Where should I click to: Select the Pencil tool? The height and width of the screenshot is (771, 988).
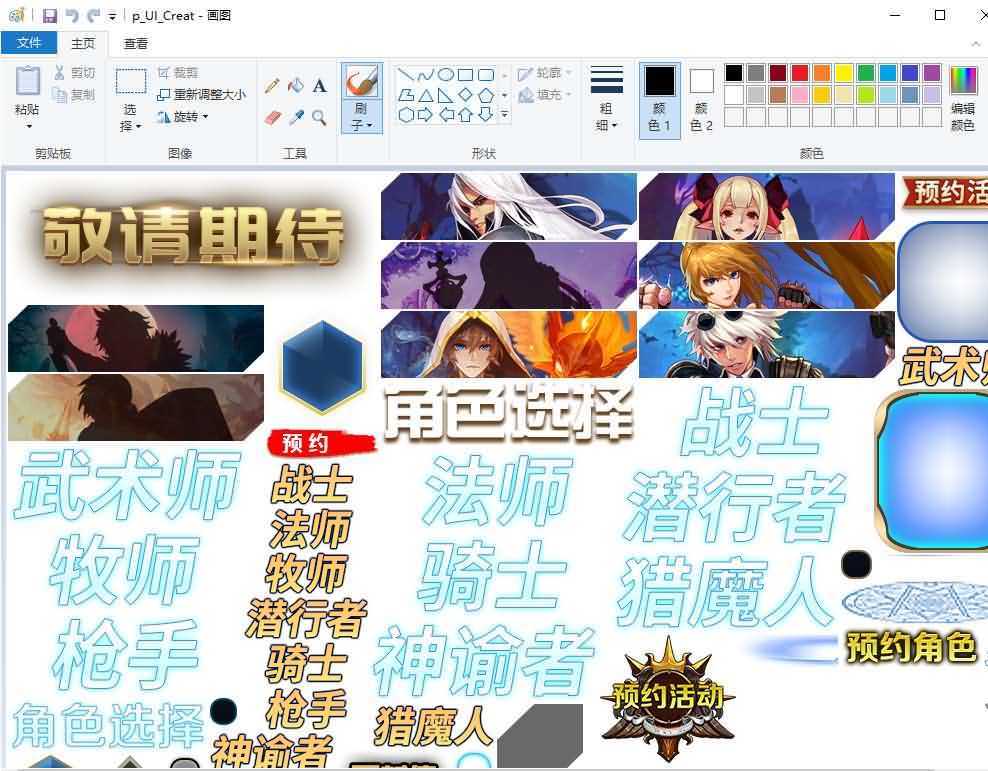[x=272, y=86]
